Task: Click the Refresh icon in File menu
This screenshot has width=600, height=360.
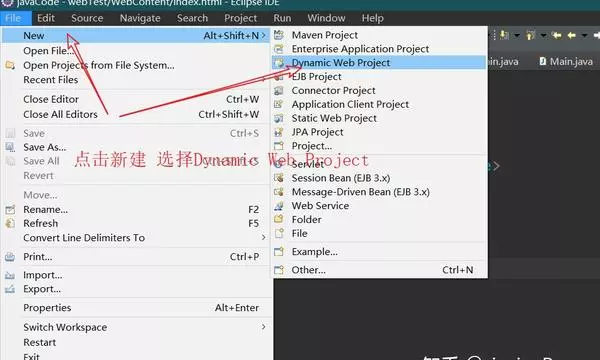Action: (x=10, y=223)
